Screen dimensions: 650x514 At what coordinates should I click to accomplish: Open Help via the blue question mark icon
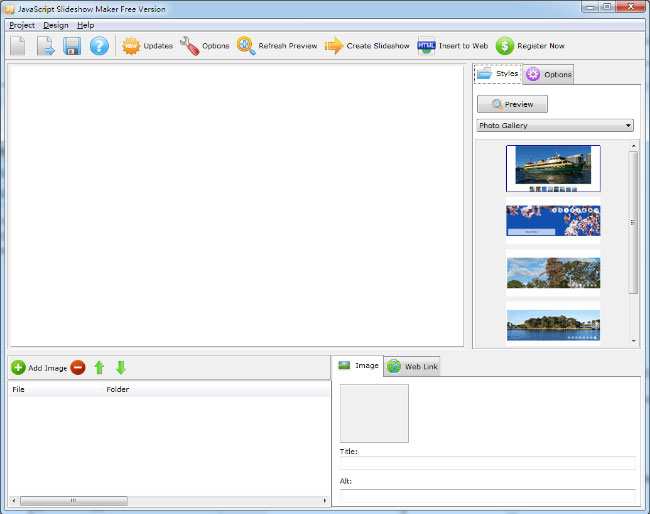pos(99,46)
